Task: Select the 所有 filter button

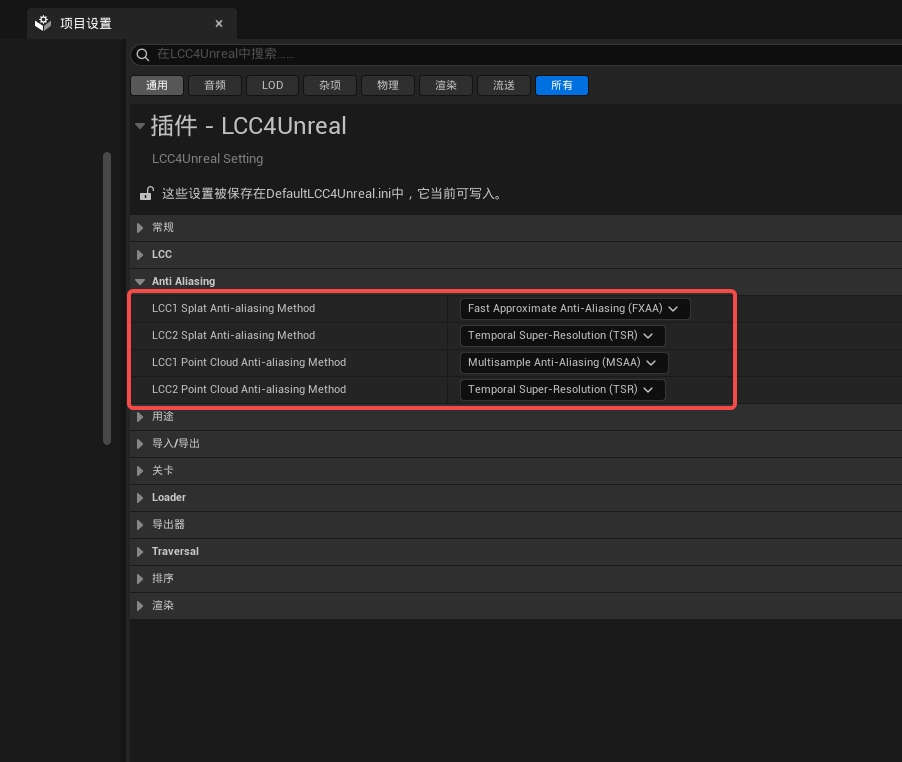Action: (x=562, y=85)
